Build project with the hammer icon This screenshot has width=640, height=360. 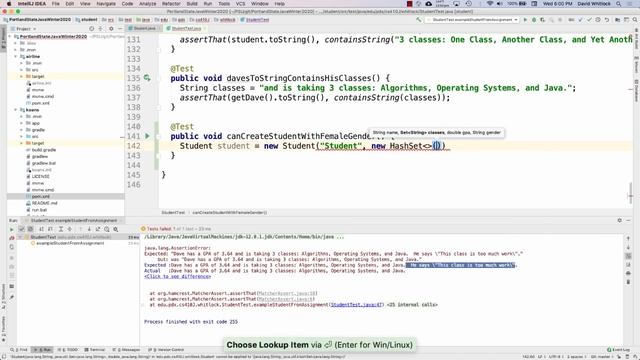[x=419, y=20]
